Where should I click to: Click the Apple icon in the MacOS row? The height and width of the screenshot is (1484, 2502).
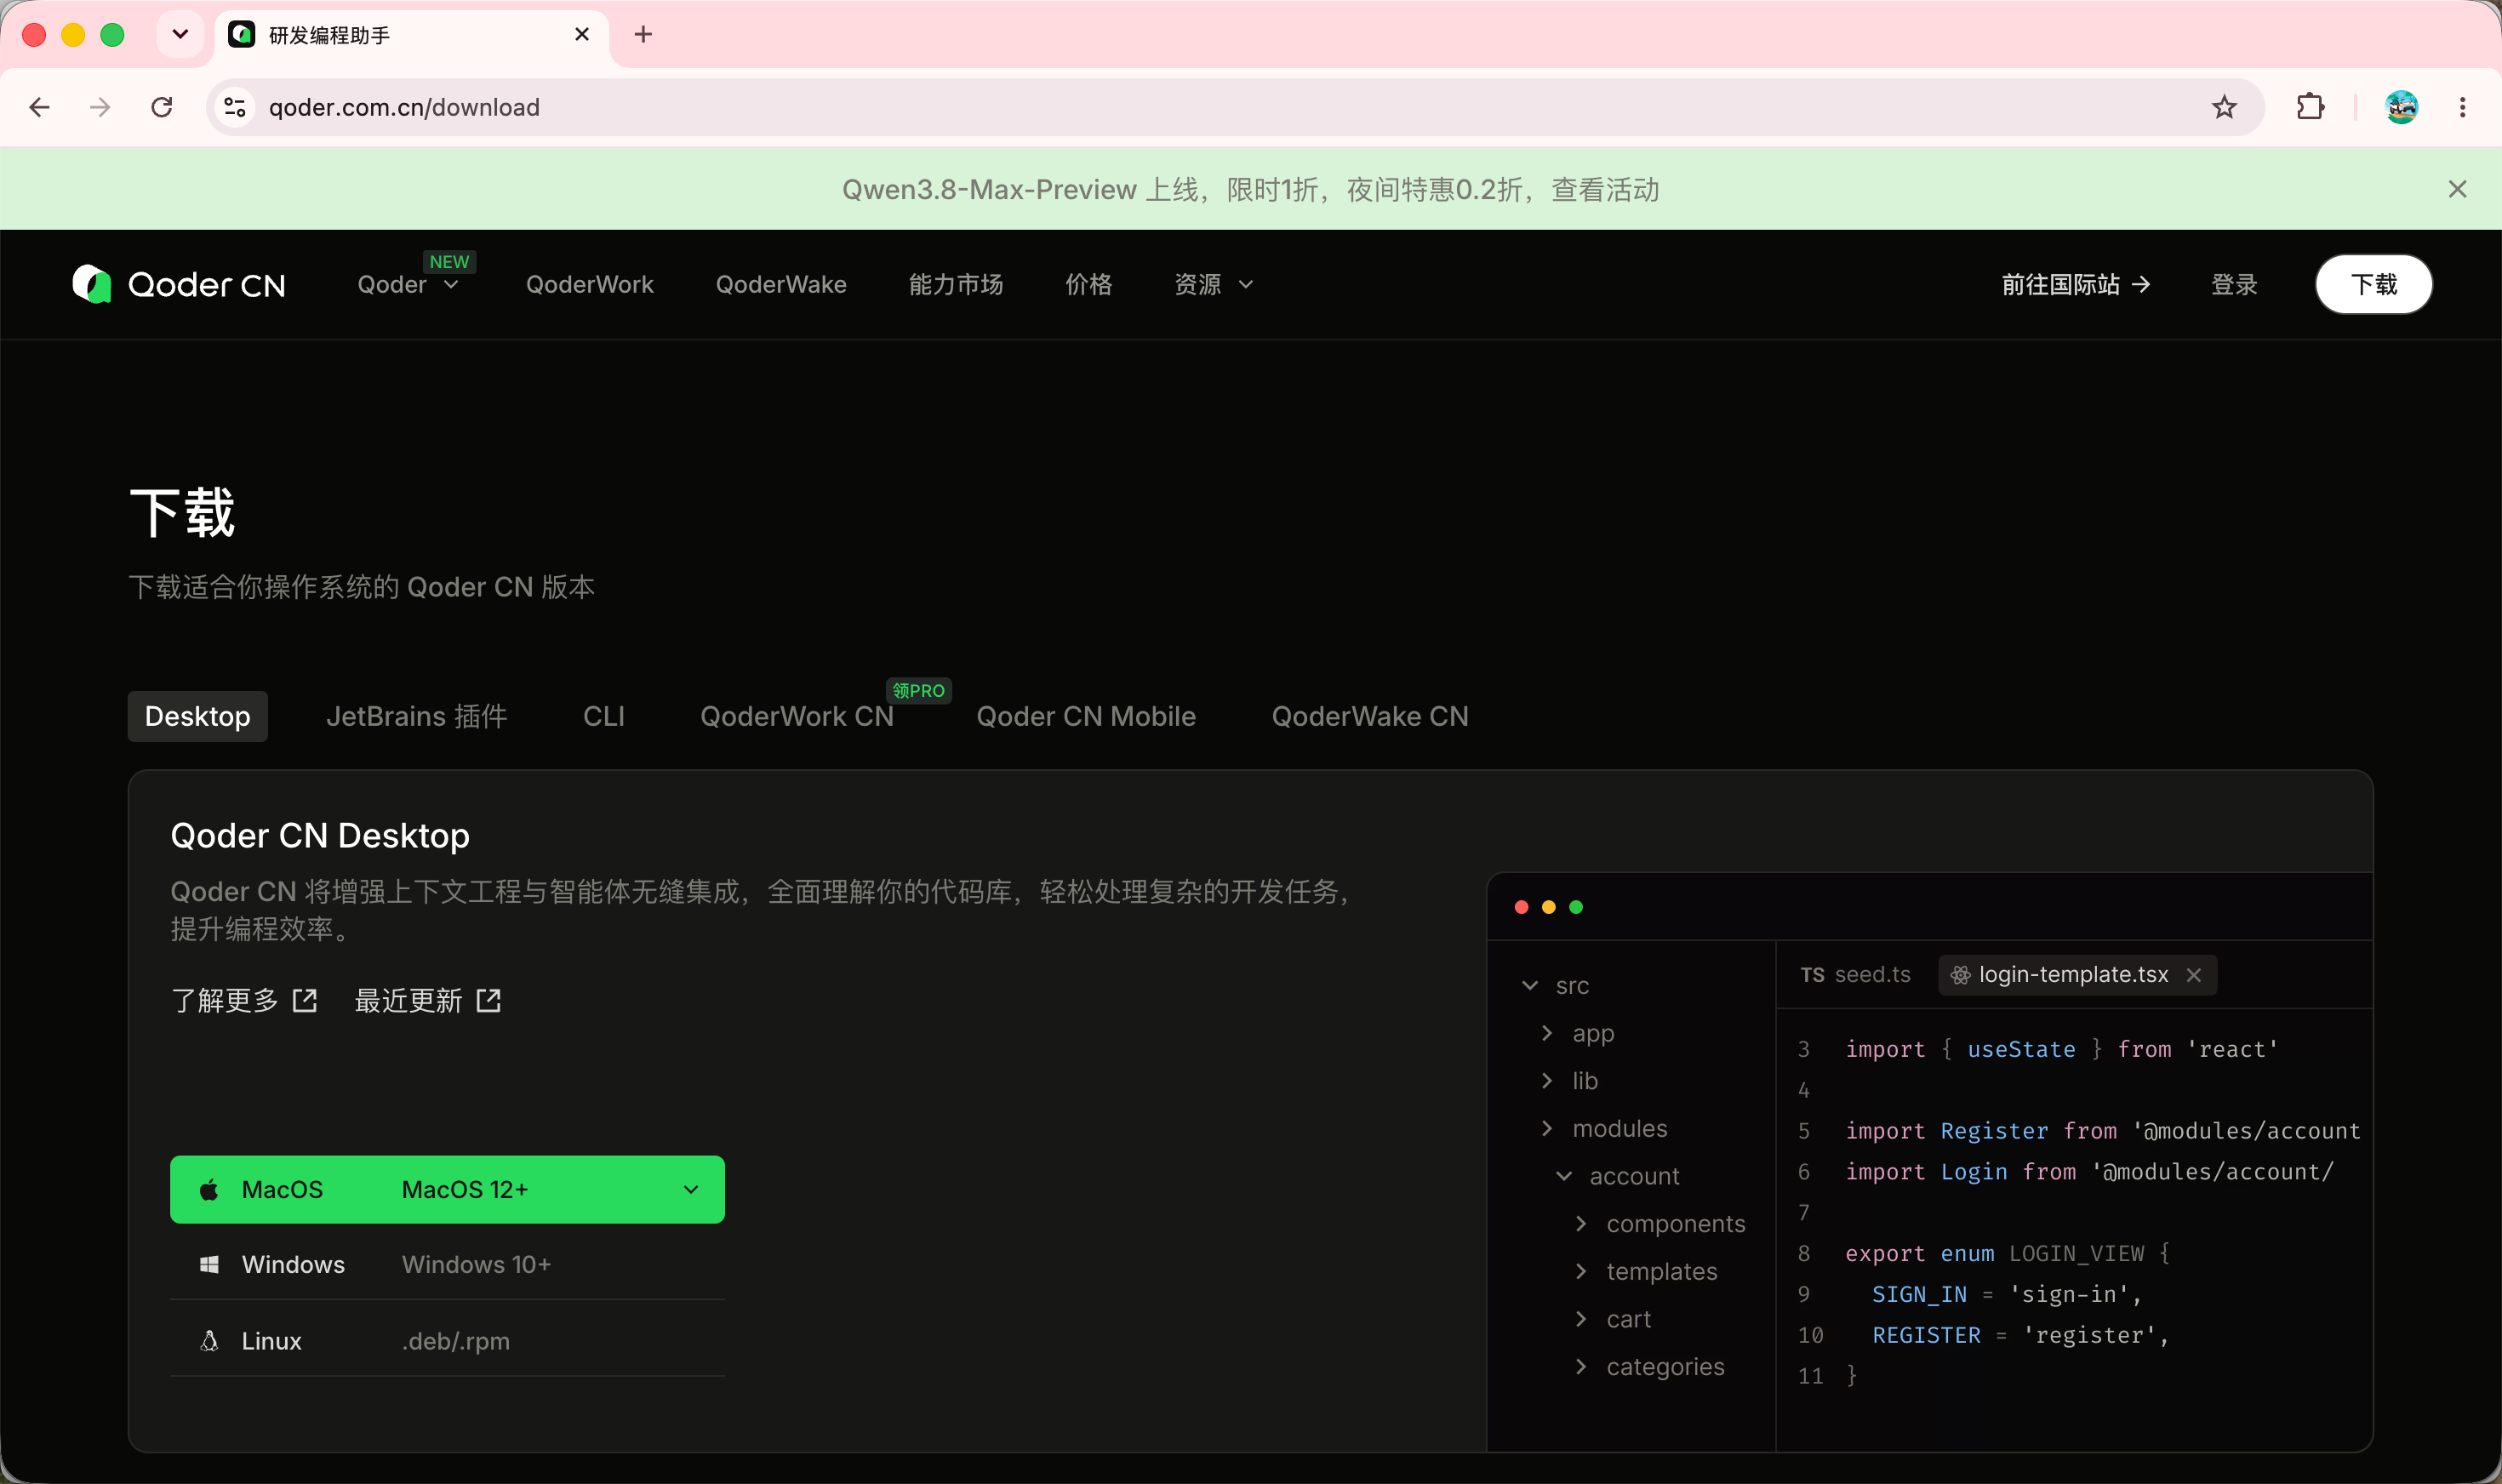point(209,1190)
